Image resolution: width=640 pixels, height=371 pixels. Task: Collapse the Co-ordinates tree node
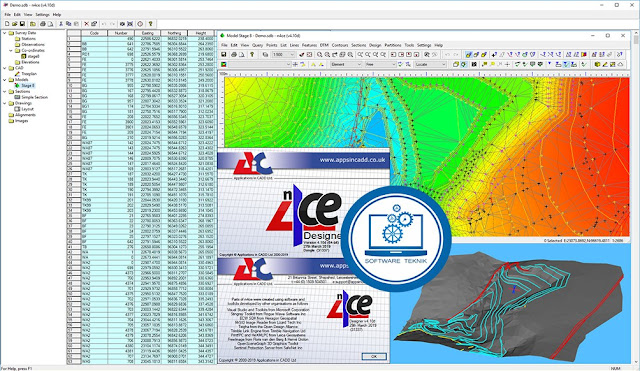11,51
